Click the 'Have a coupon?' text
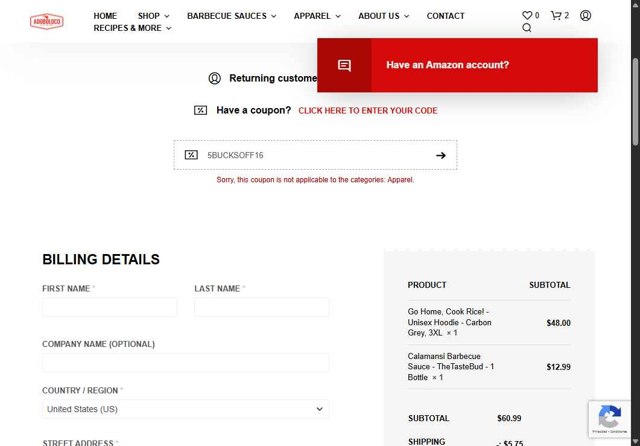 point(253,110)
